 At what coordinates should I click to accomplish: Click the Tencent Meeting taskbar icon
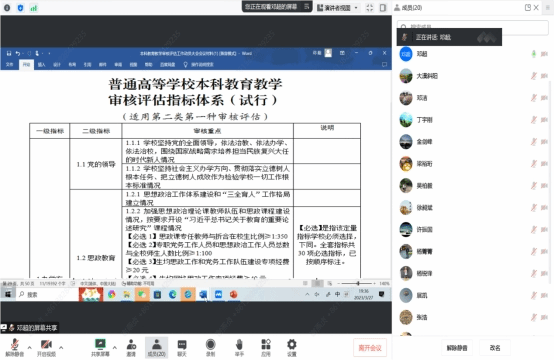pos(218,294)
